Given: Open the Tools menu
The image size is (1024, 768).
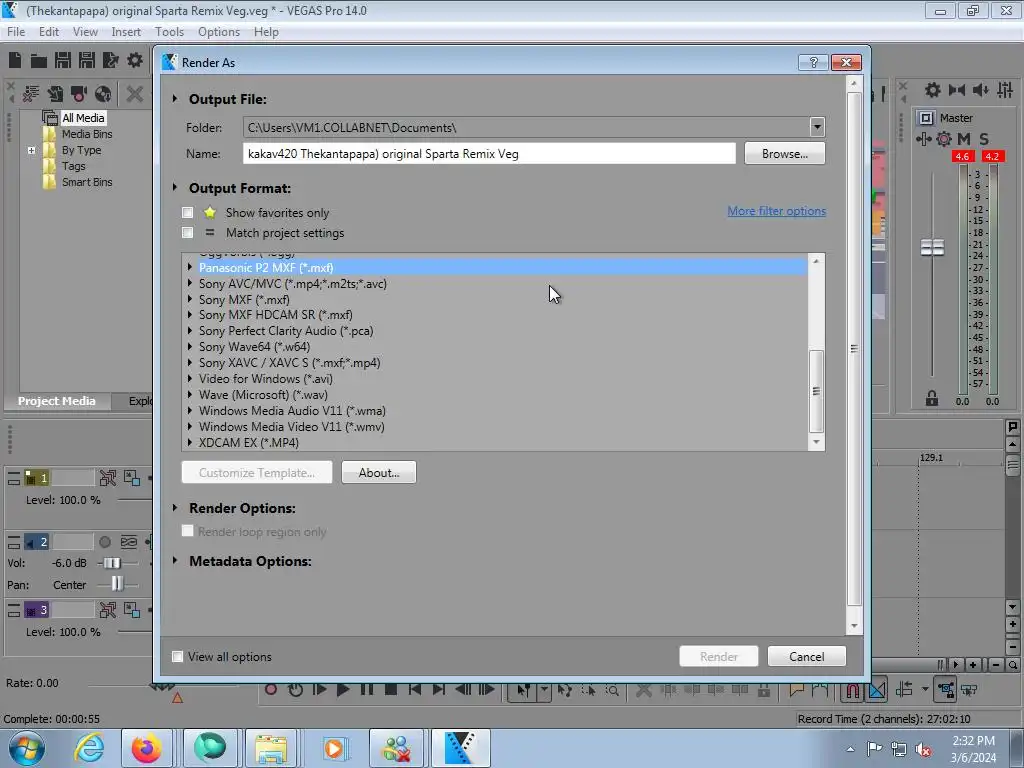Looking at the screenshot, I should [x=169, y=32].
